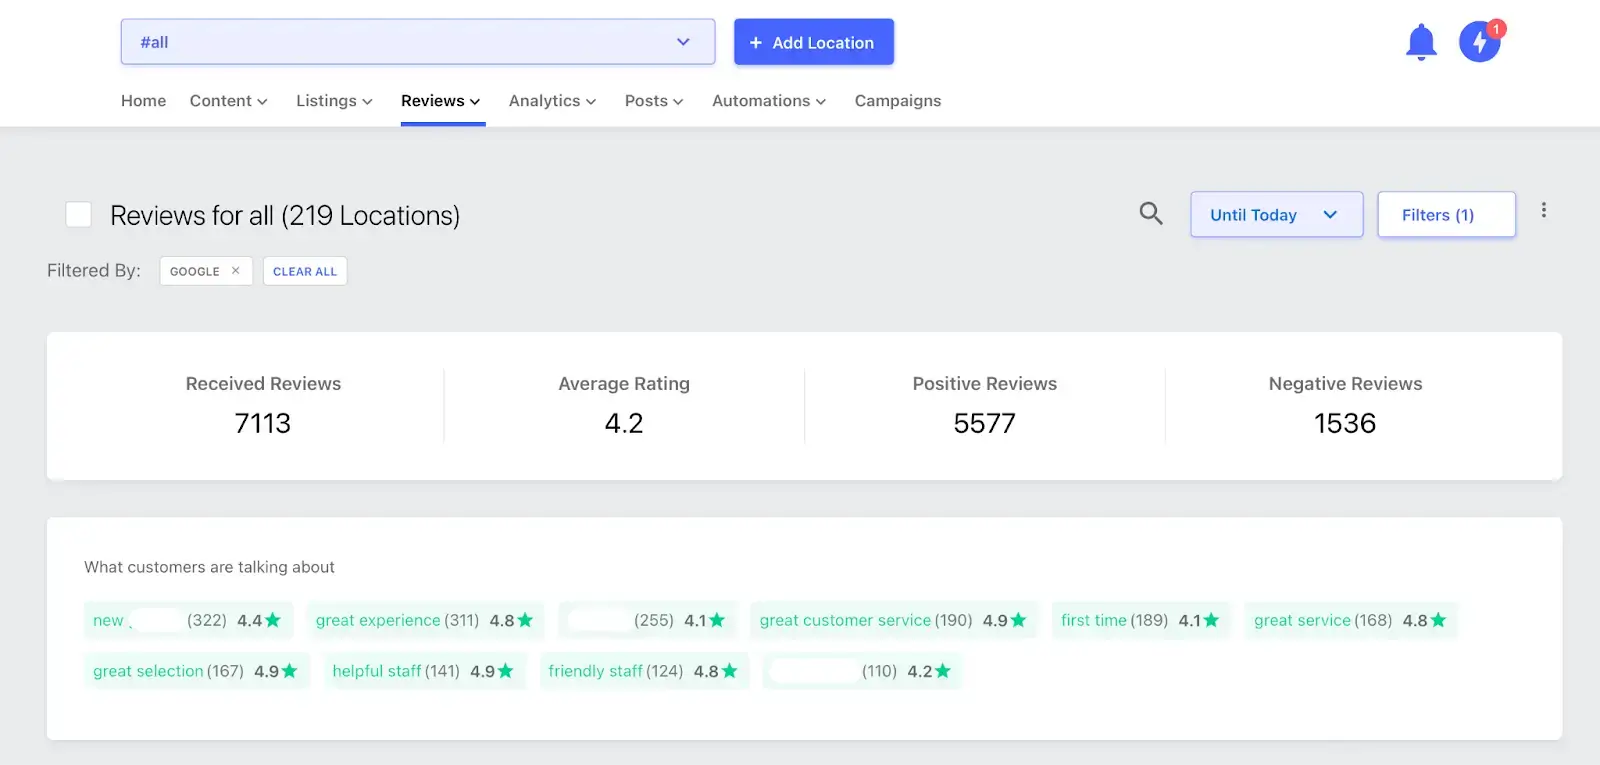Select the redacted topic tag with (110)
This screenshot has height=765, width=1600.
(x=862, y=671)
